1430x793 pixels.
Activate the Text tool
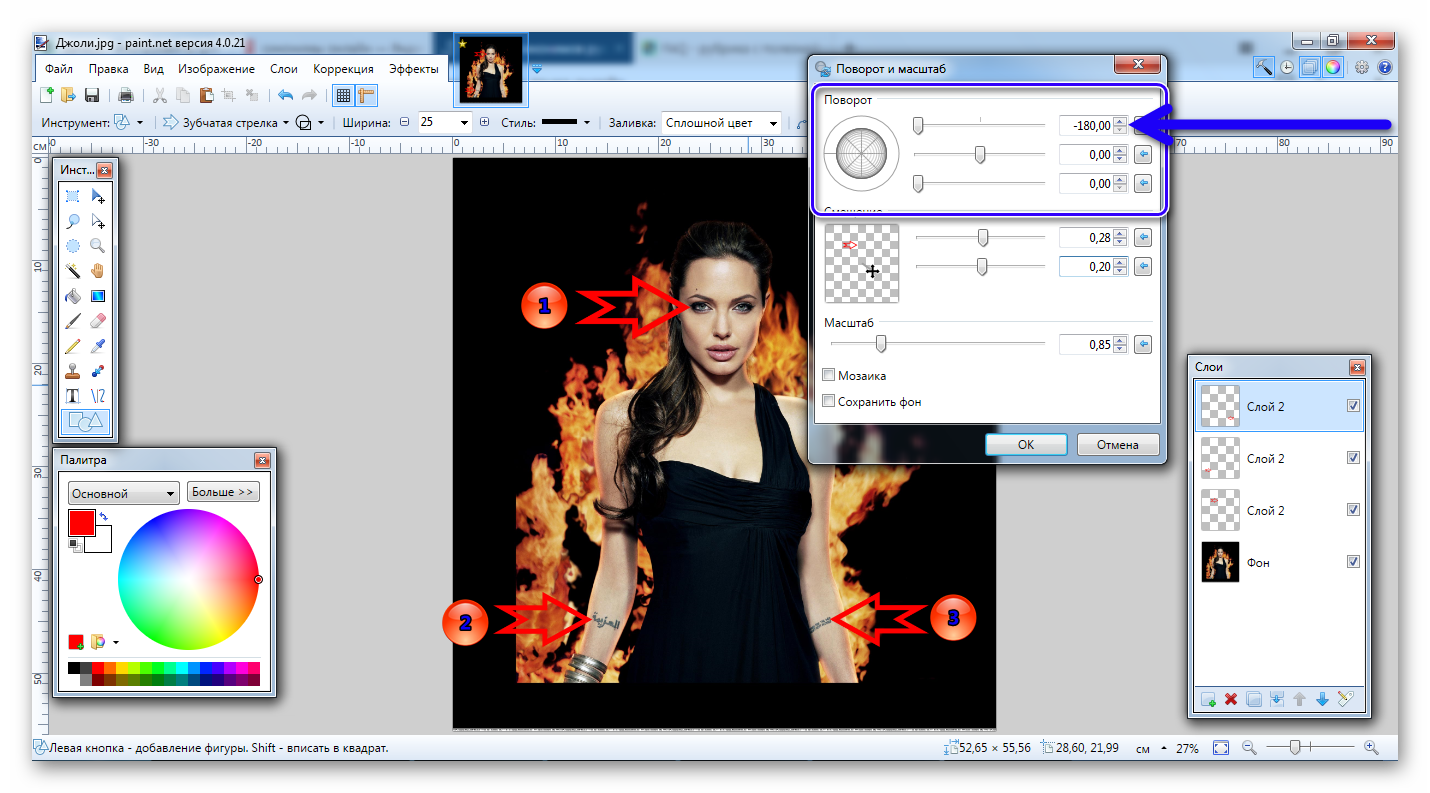[x=73, y=396]
